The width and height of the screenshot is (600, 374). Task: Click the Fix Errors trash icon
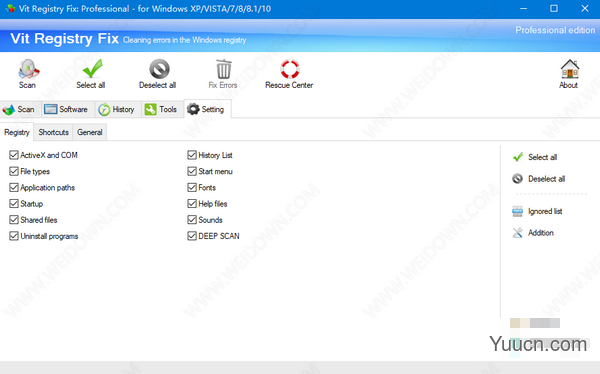[223, 74]
